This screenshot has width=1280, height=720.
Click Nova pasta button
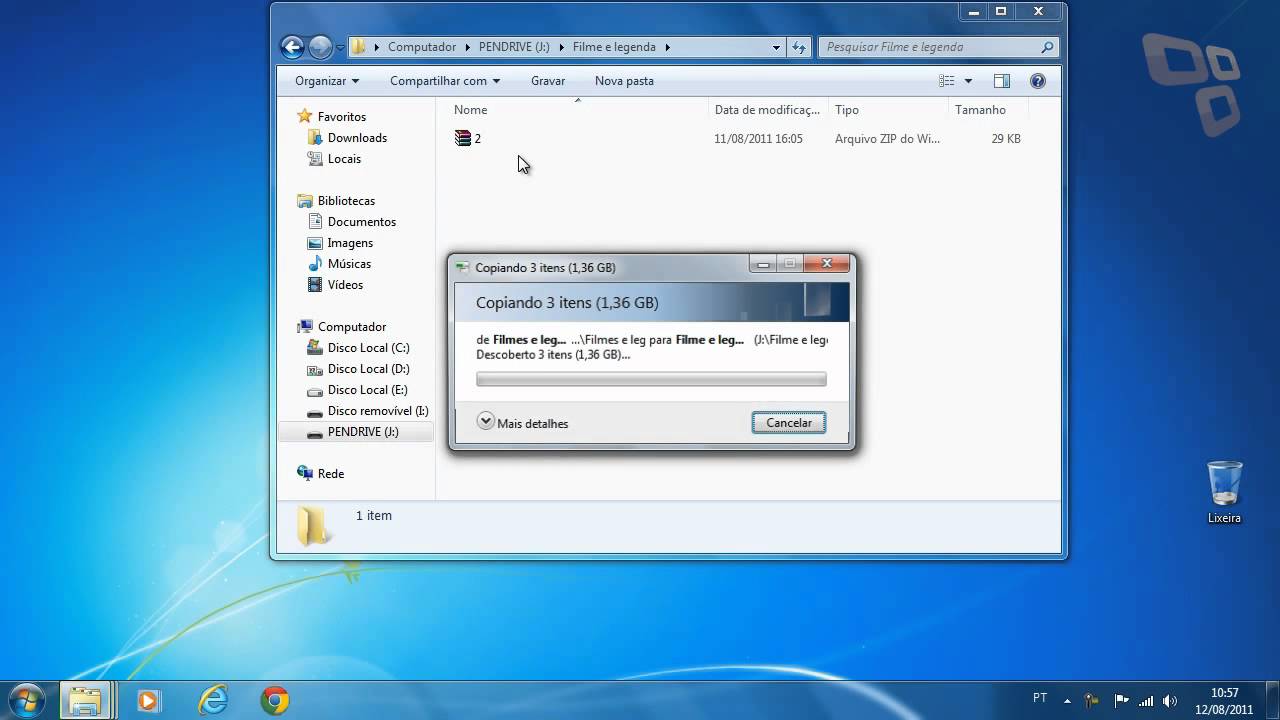624,81
